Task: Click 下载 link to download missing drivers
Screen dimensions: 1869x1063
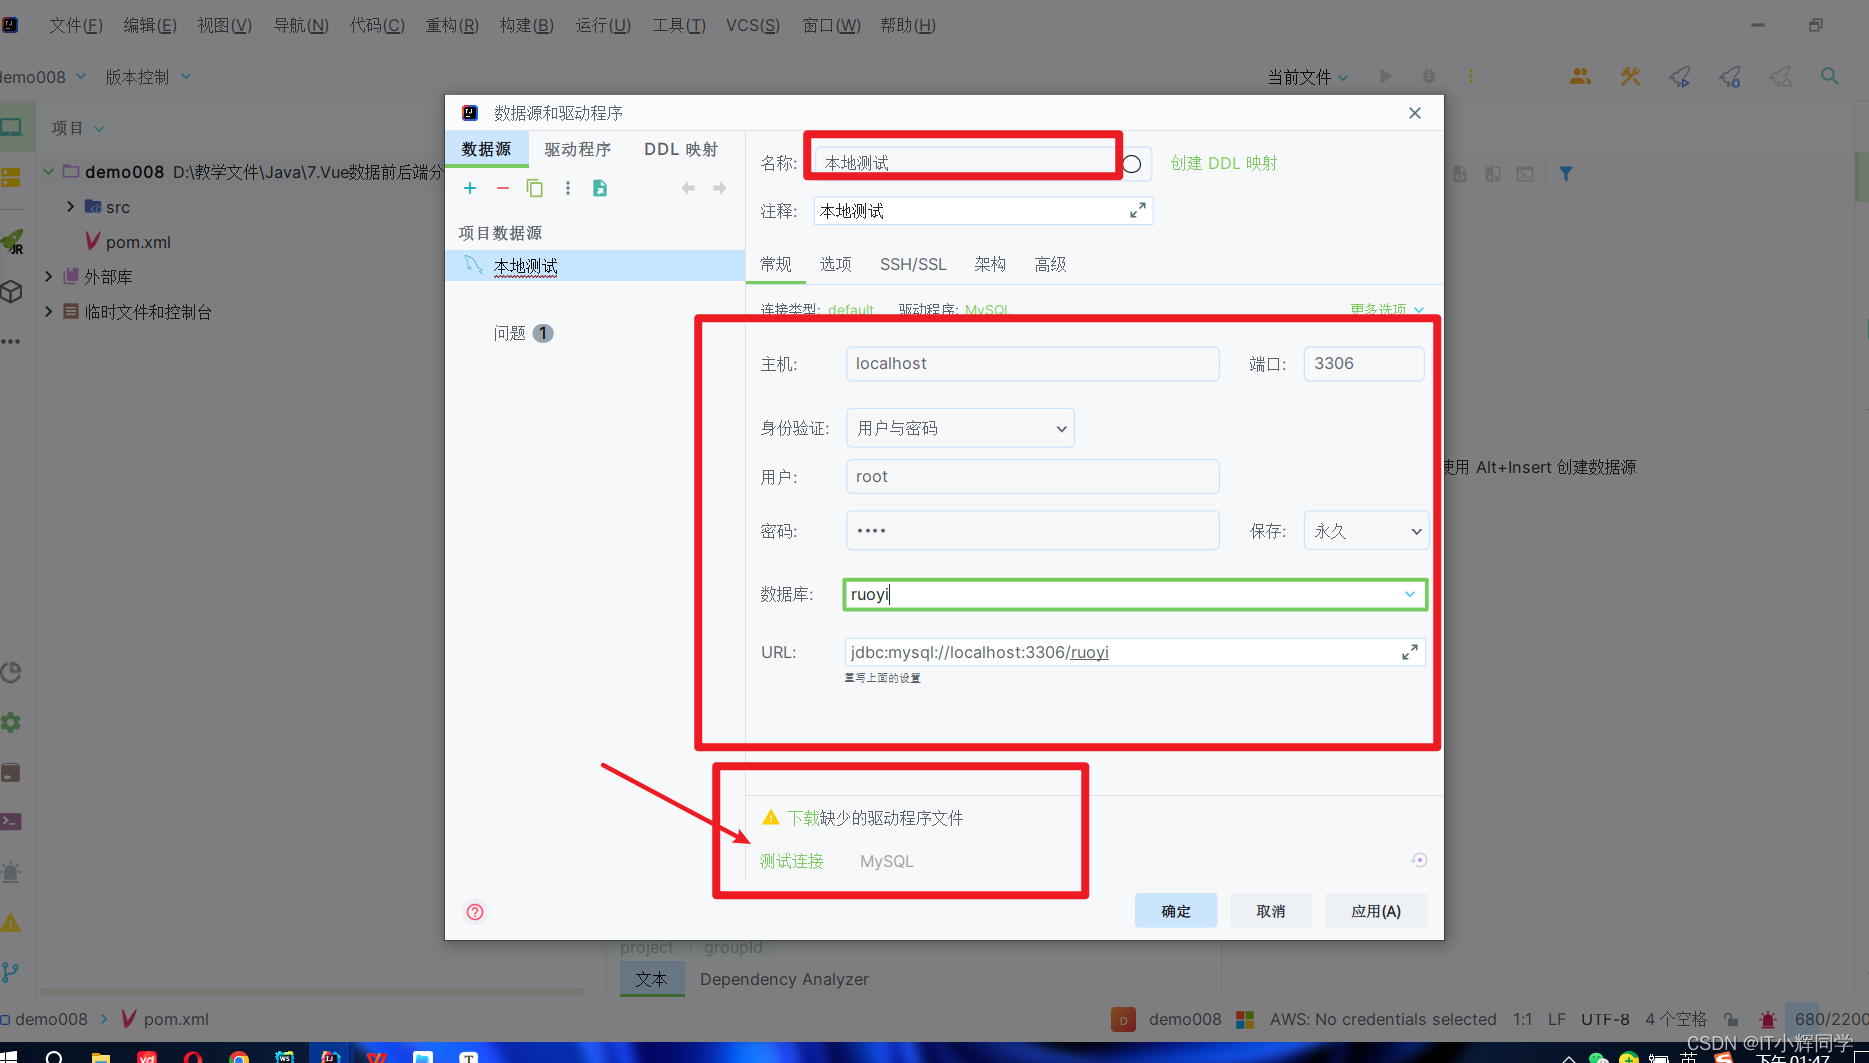Action: [803, 818]
